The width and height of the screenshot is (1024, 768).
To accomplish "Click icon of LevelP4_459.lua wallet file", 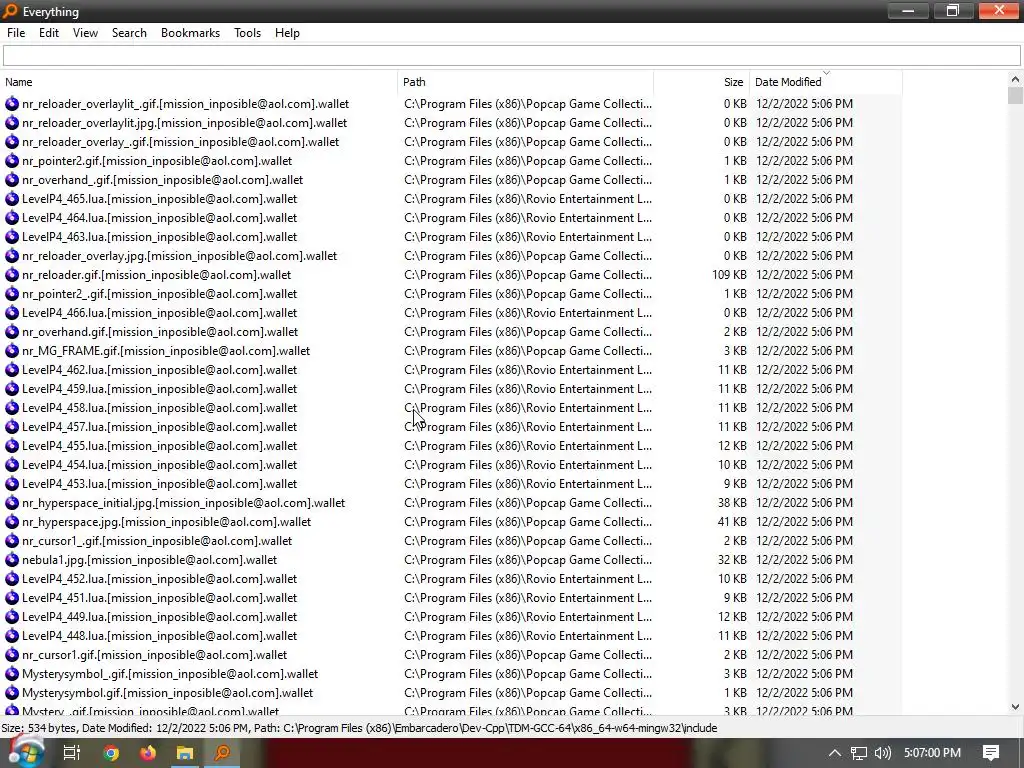I will tap(12, 389).
